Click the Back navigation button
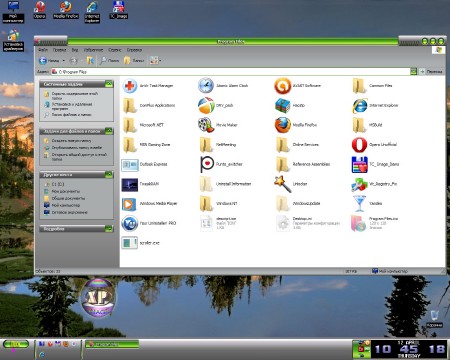The image size is (450, 360). (x=49, y=61)
